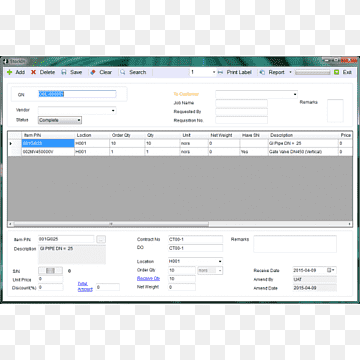360x360 pixels.
Task: Click the Yes cell in Have SN column
Action: click(x=254, y=152)
